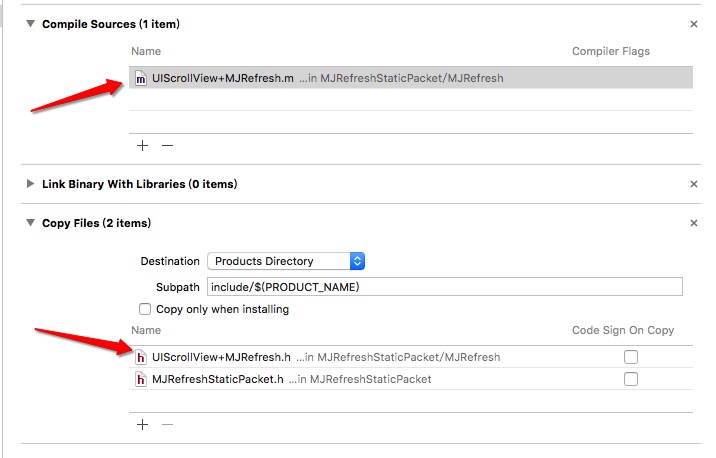Toggle Code Sign On Copy for MJRefreshStaticPacket.h
Screen dimensions: 716x458
pos(630,379)
